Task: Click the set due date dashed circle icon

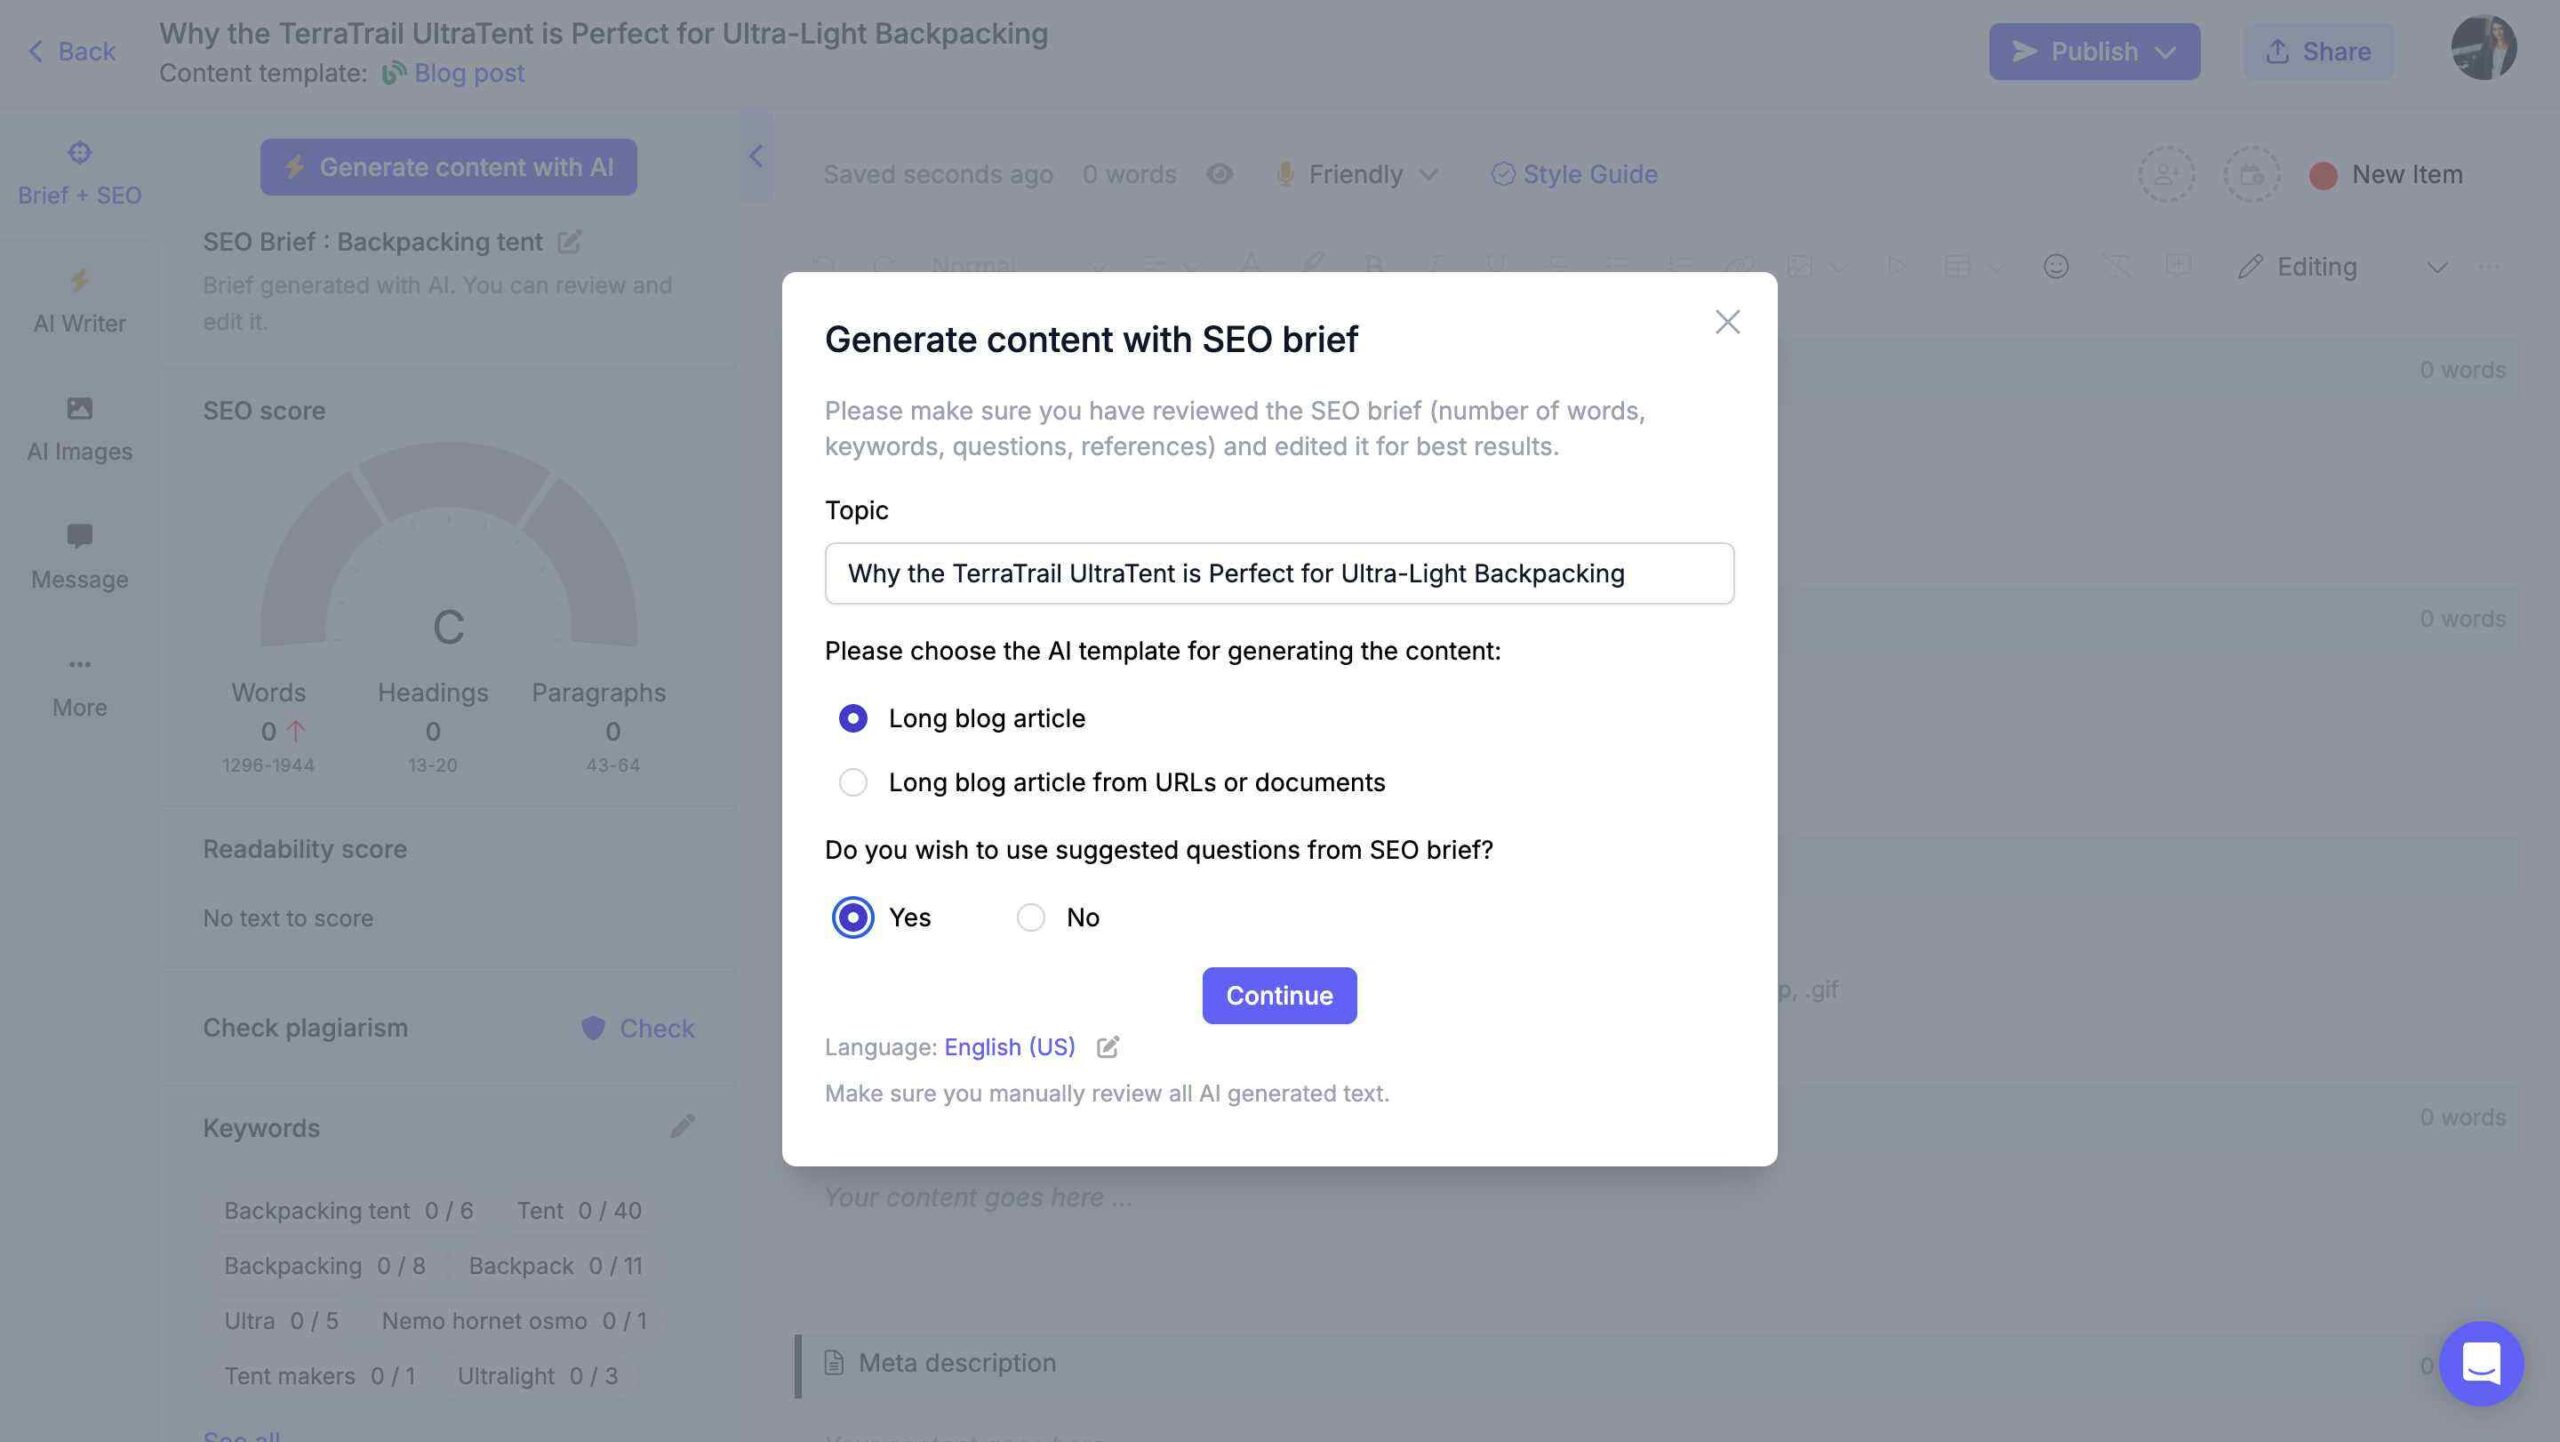Action: [x=2251, y=174]
